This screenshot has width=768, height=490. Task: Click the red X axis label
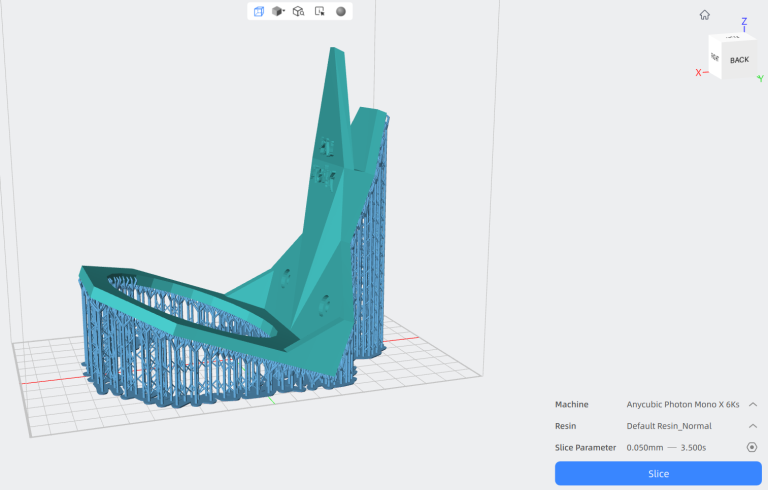(x=699, y=72)
